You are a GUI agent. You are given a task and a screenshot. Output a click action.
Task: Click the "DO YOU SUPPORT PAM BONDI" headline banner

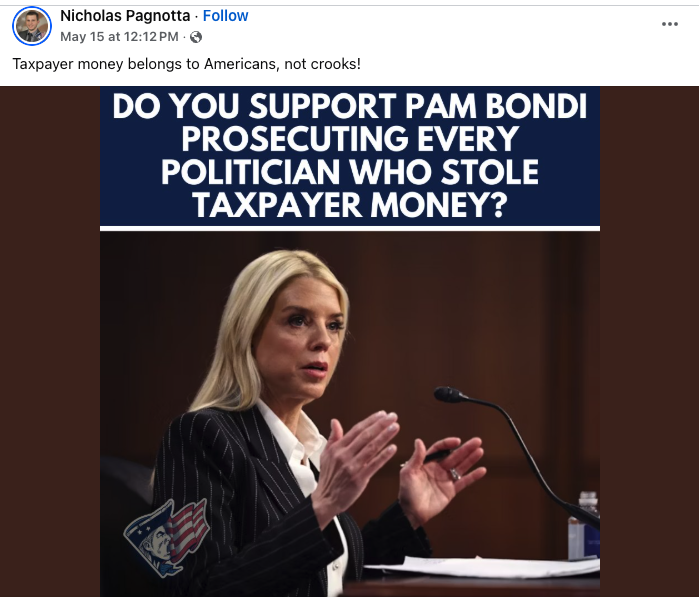350,156
